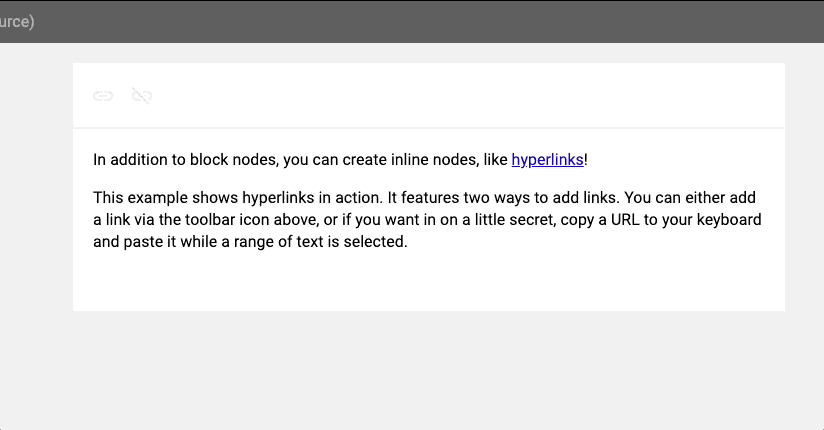824x430 pixels.
Task: Click the first paragraph starting "In addition to block nodes"
Action: pyautogui.click(x=340, y=159)
